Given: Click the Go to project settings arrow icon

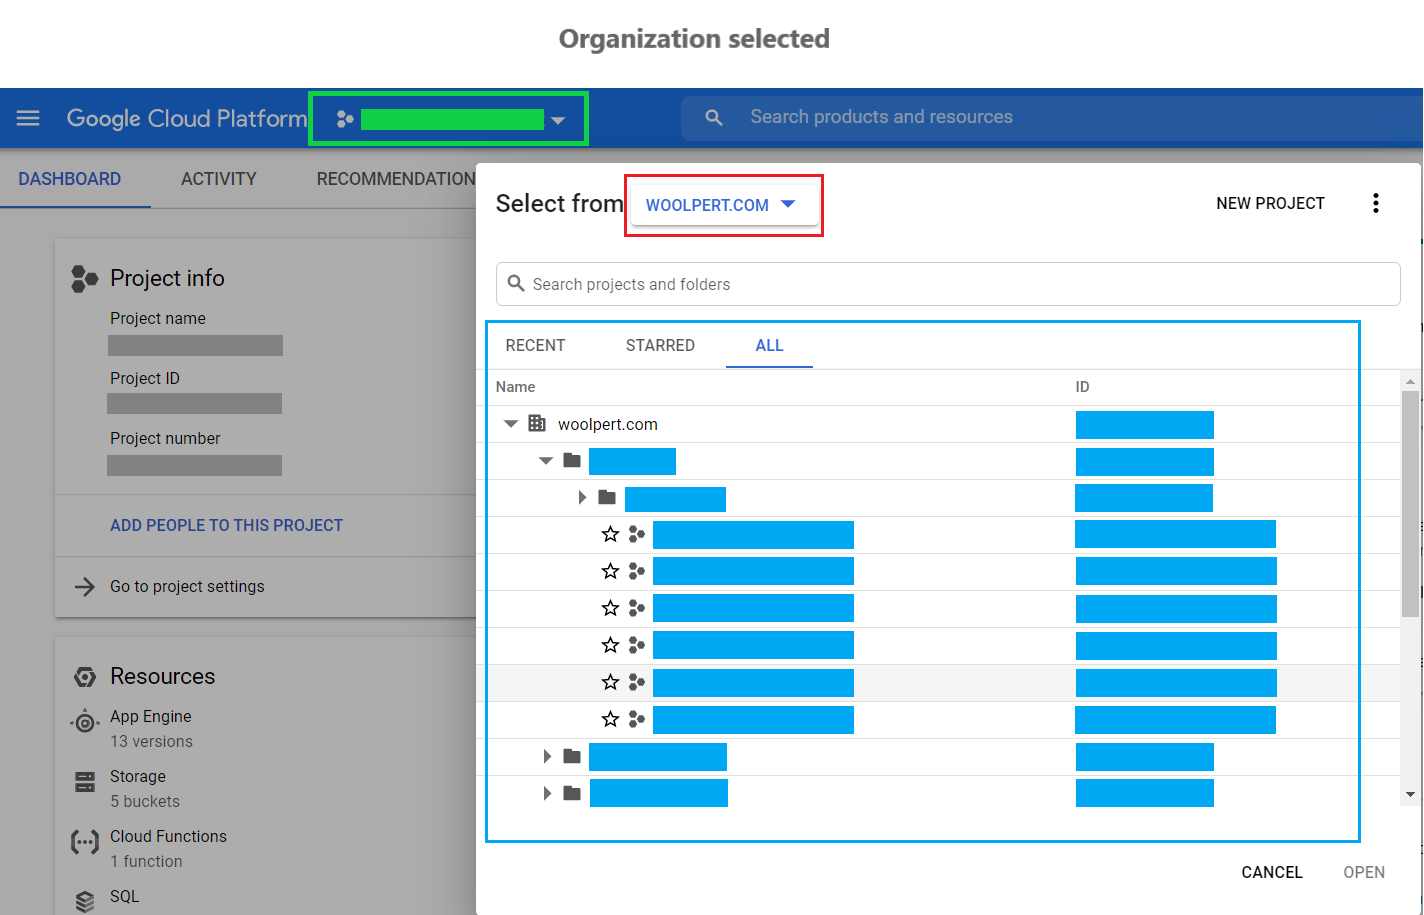Looking at the screenshot, I should [x=85, y=587].
